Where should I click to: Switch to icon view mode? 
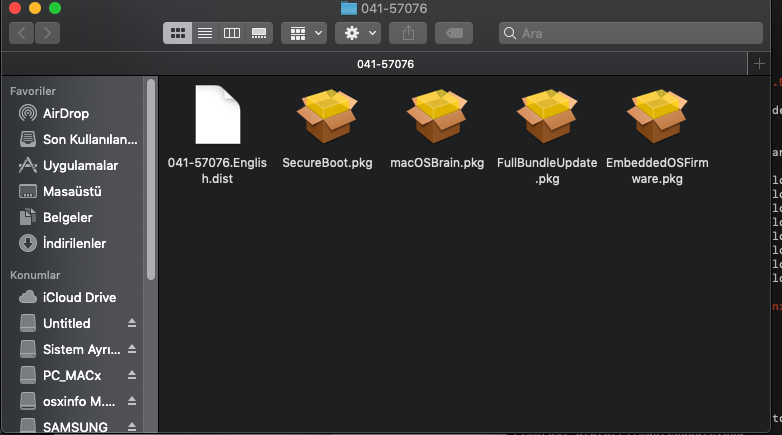(178, 33)
